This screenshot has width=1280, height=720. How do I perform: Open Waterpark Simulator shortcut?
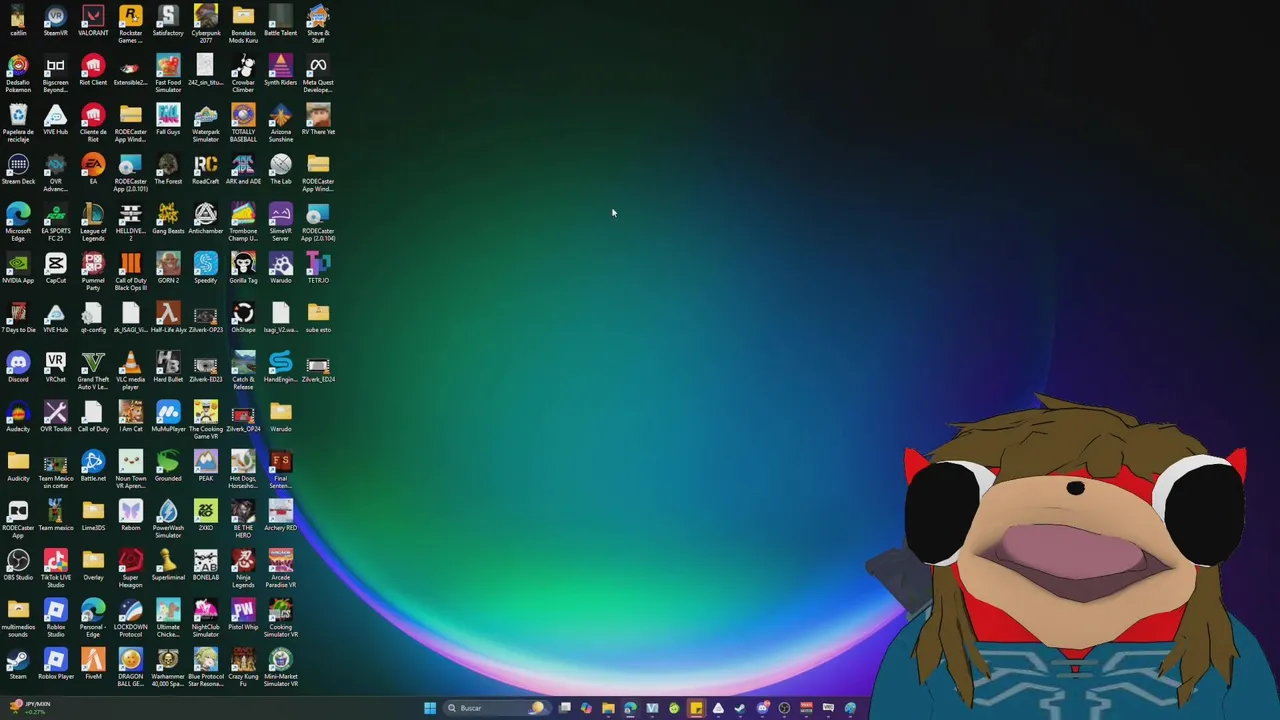(205, 123)
